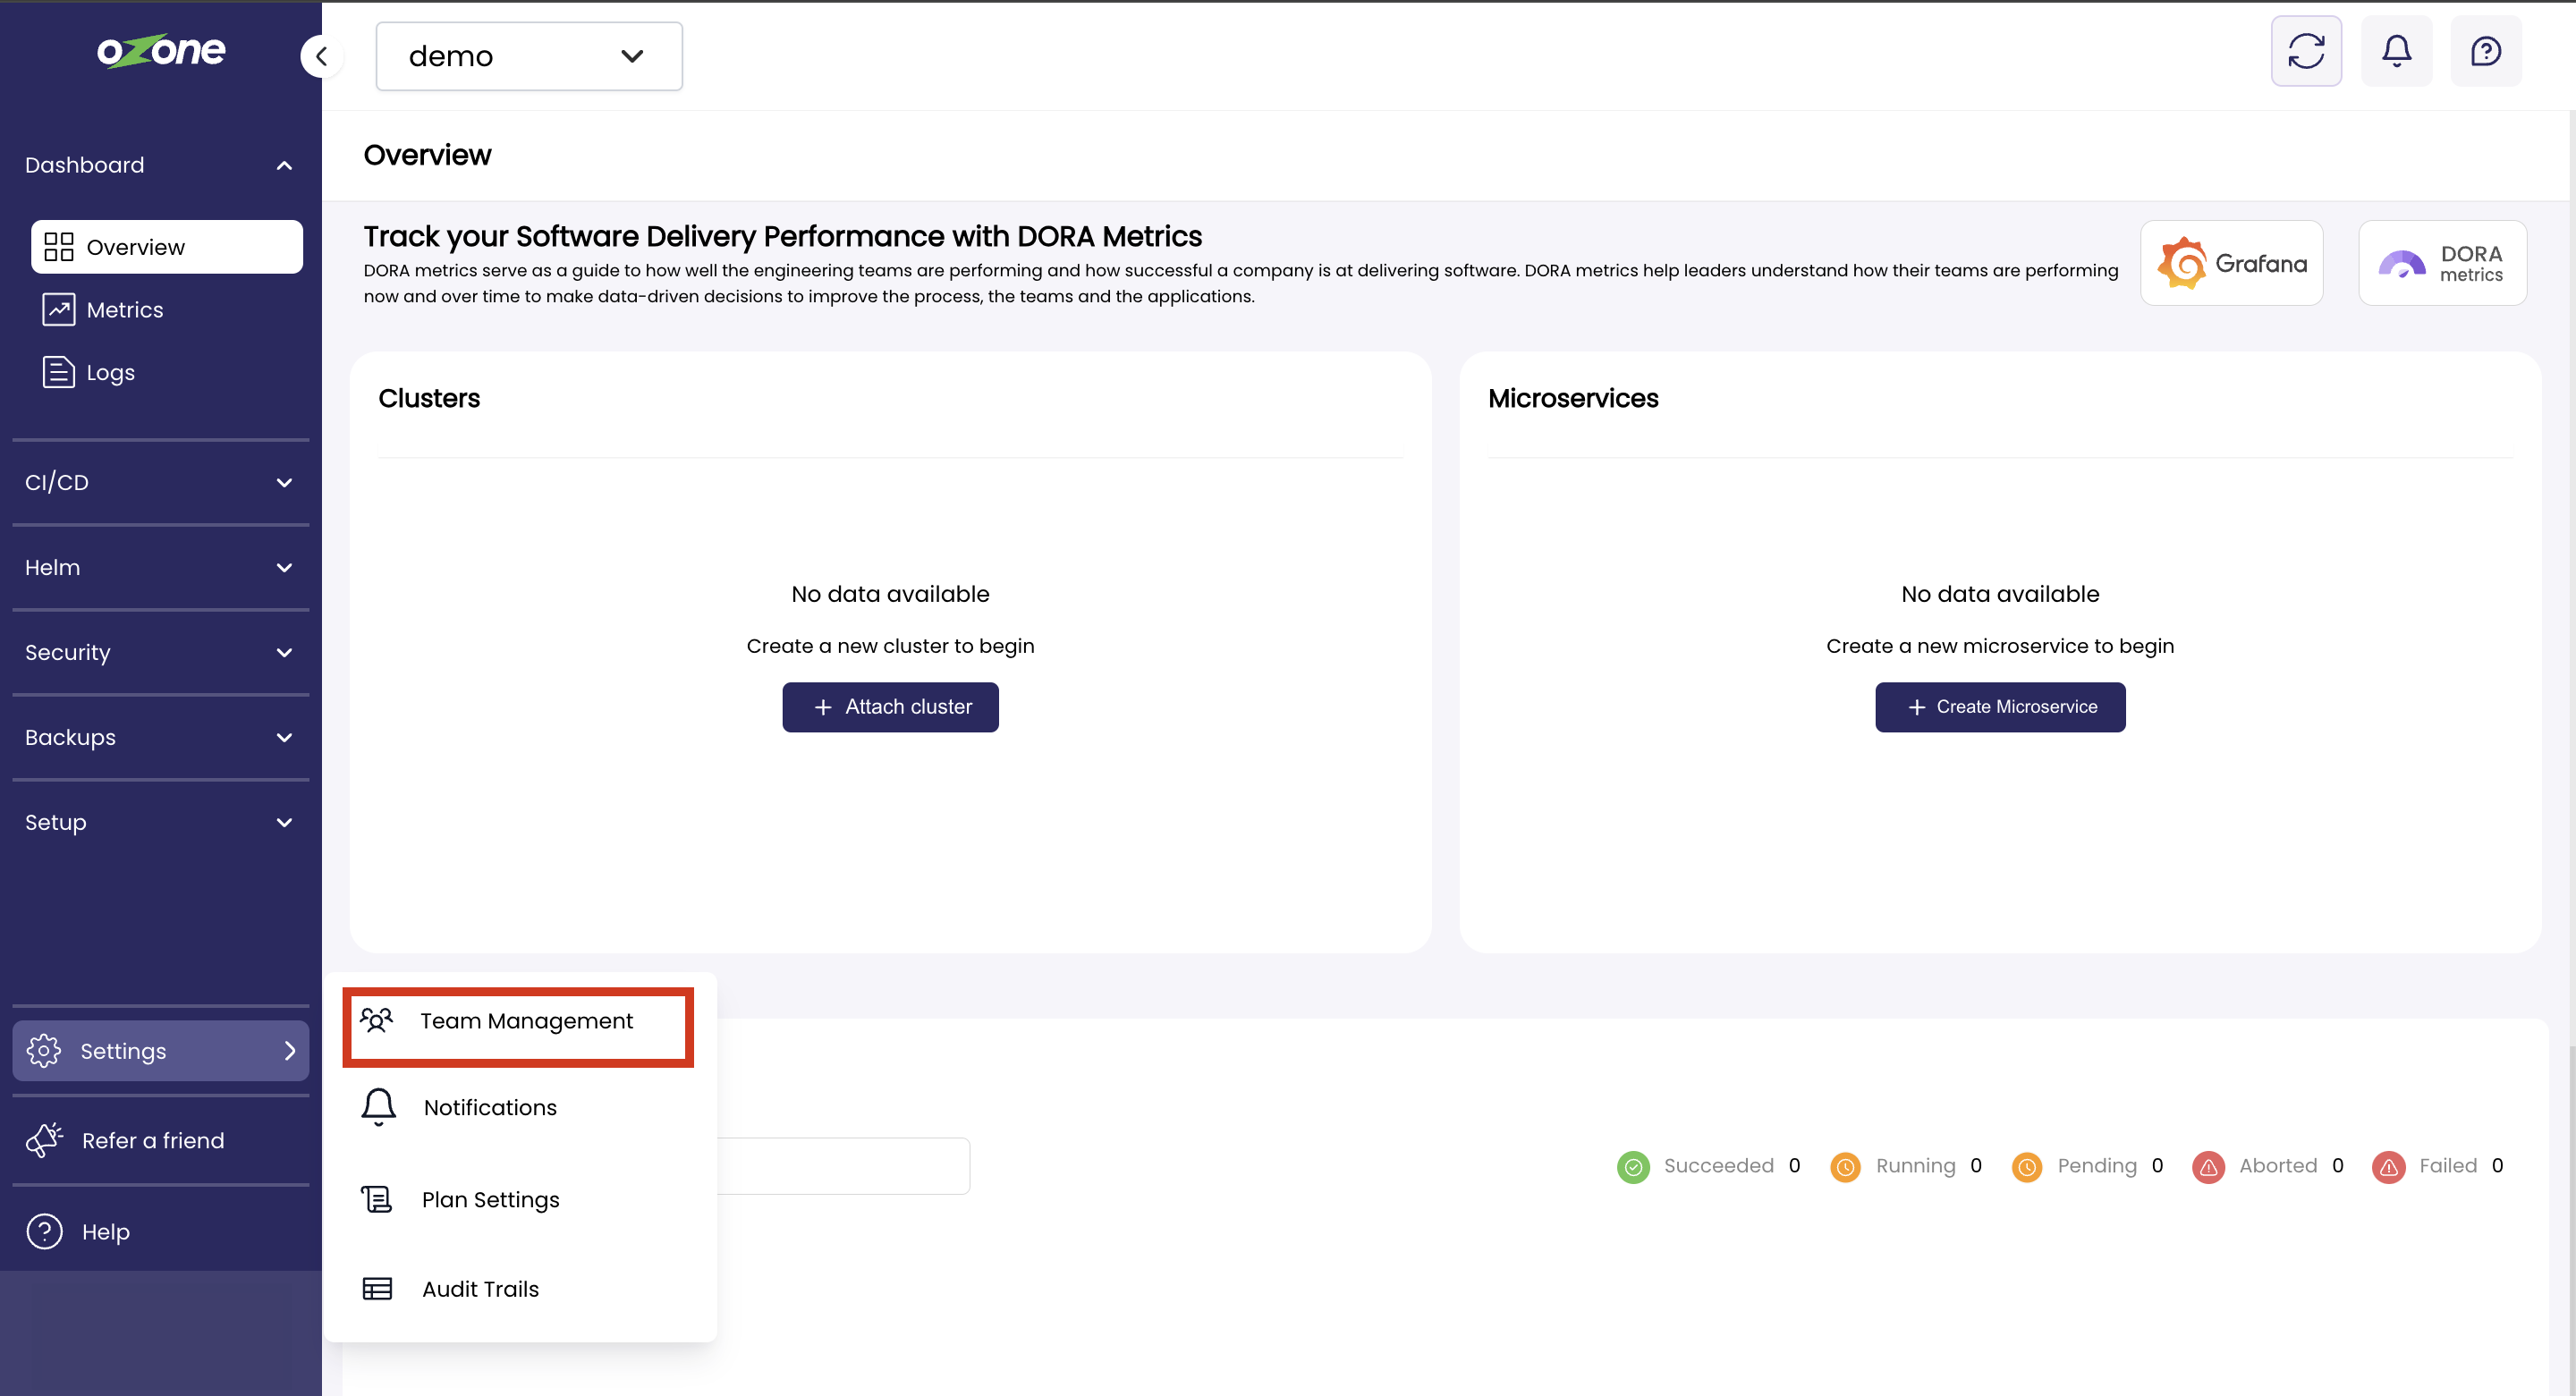Click the Attach cluster button
The image size is (2576, 1396).
890,707
